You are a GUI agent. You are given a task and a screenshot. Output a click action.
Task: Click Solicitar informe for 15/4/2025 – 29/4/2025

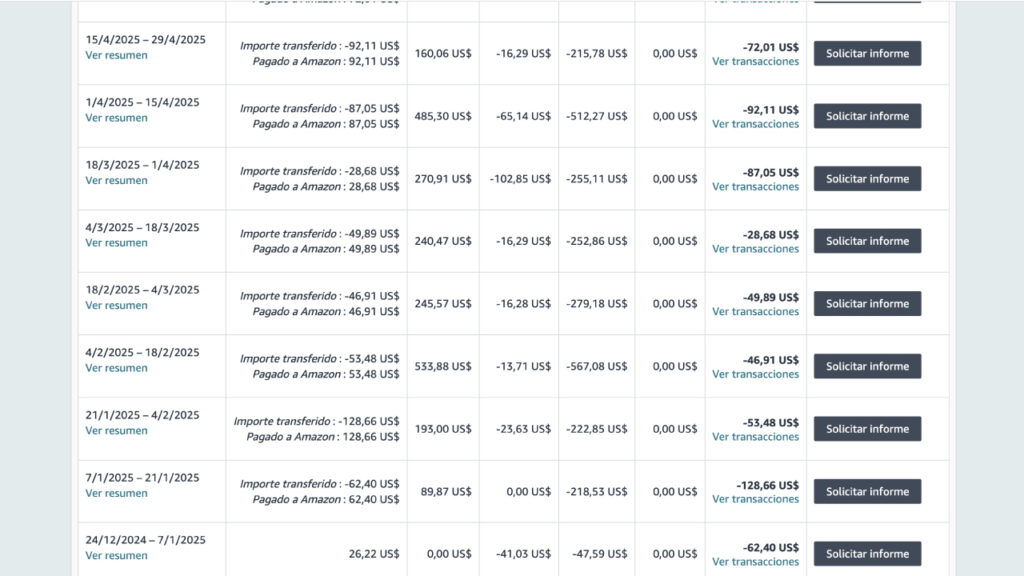(x=867, y=54)
